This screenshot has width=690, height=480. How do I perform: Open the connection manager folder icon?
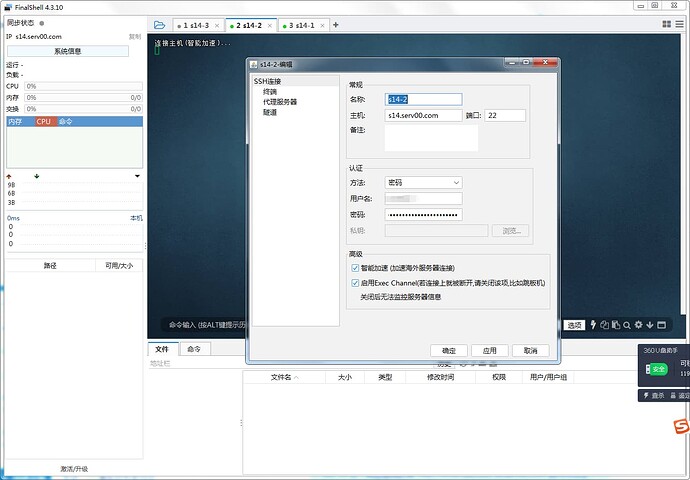159,25
